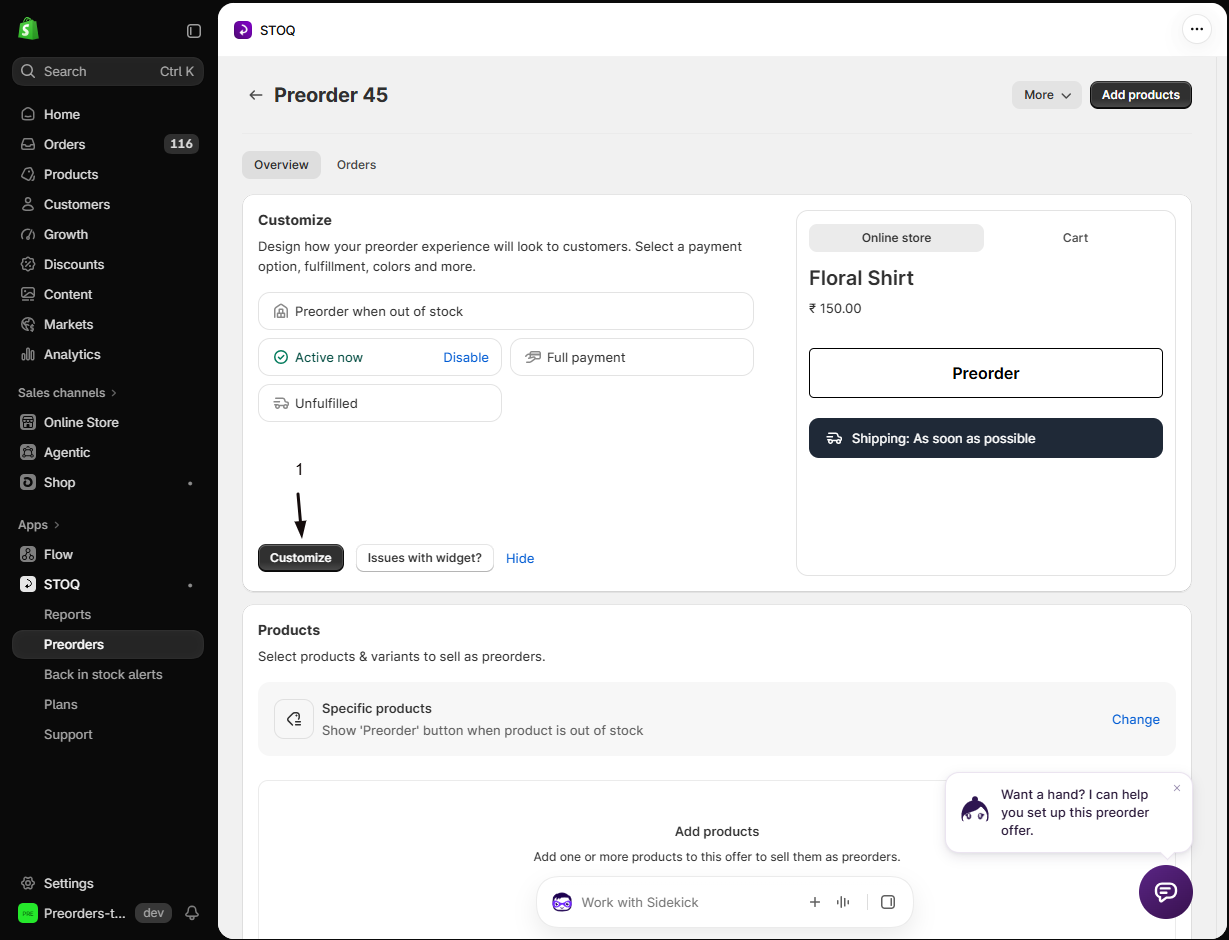Image resolution: width=1229 pixels, height=940 pixels.
Task: Click the Change link
Action: 1136,719
